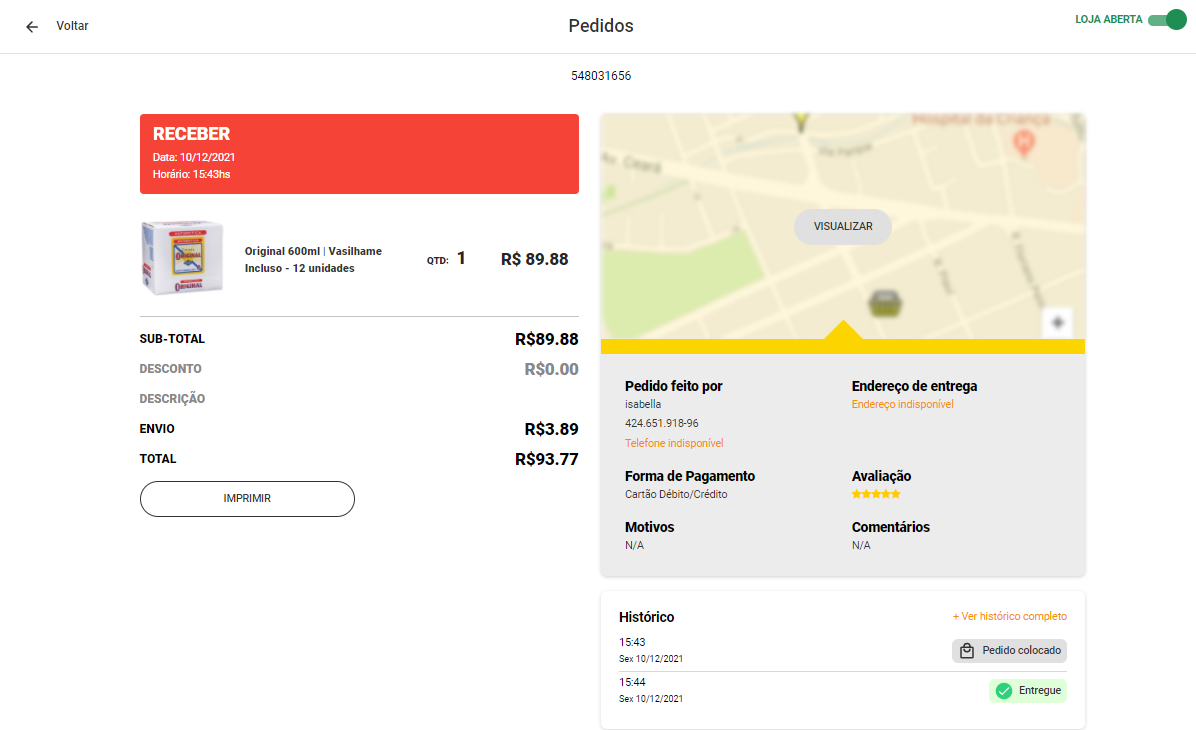Click the Voltar link text
This screenshot has width=1196, height=730.
(x=72, y=26)
